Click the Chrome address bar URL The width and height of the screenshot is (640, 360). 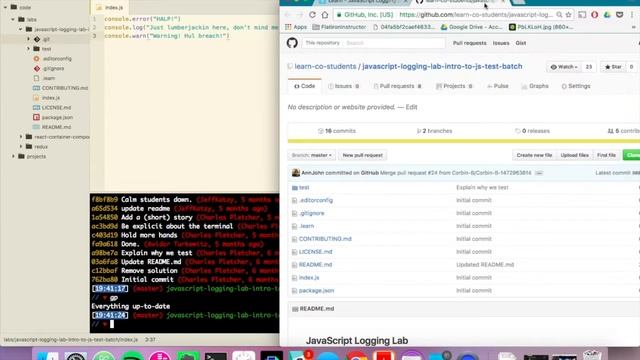pos(476,15)
